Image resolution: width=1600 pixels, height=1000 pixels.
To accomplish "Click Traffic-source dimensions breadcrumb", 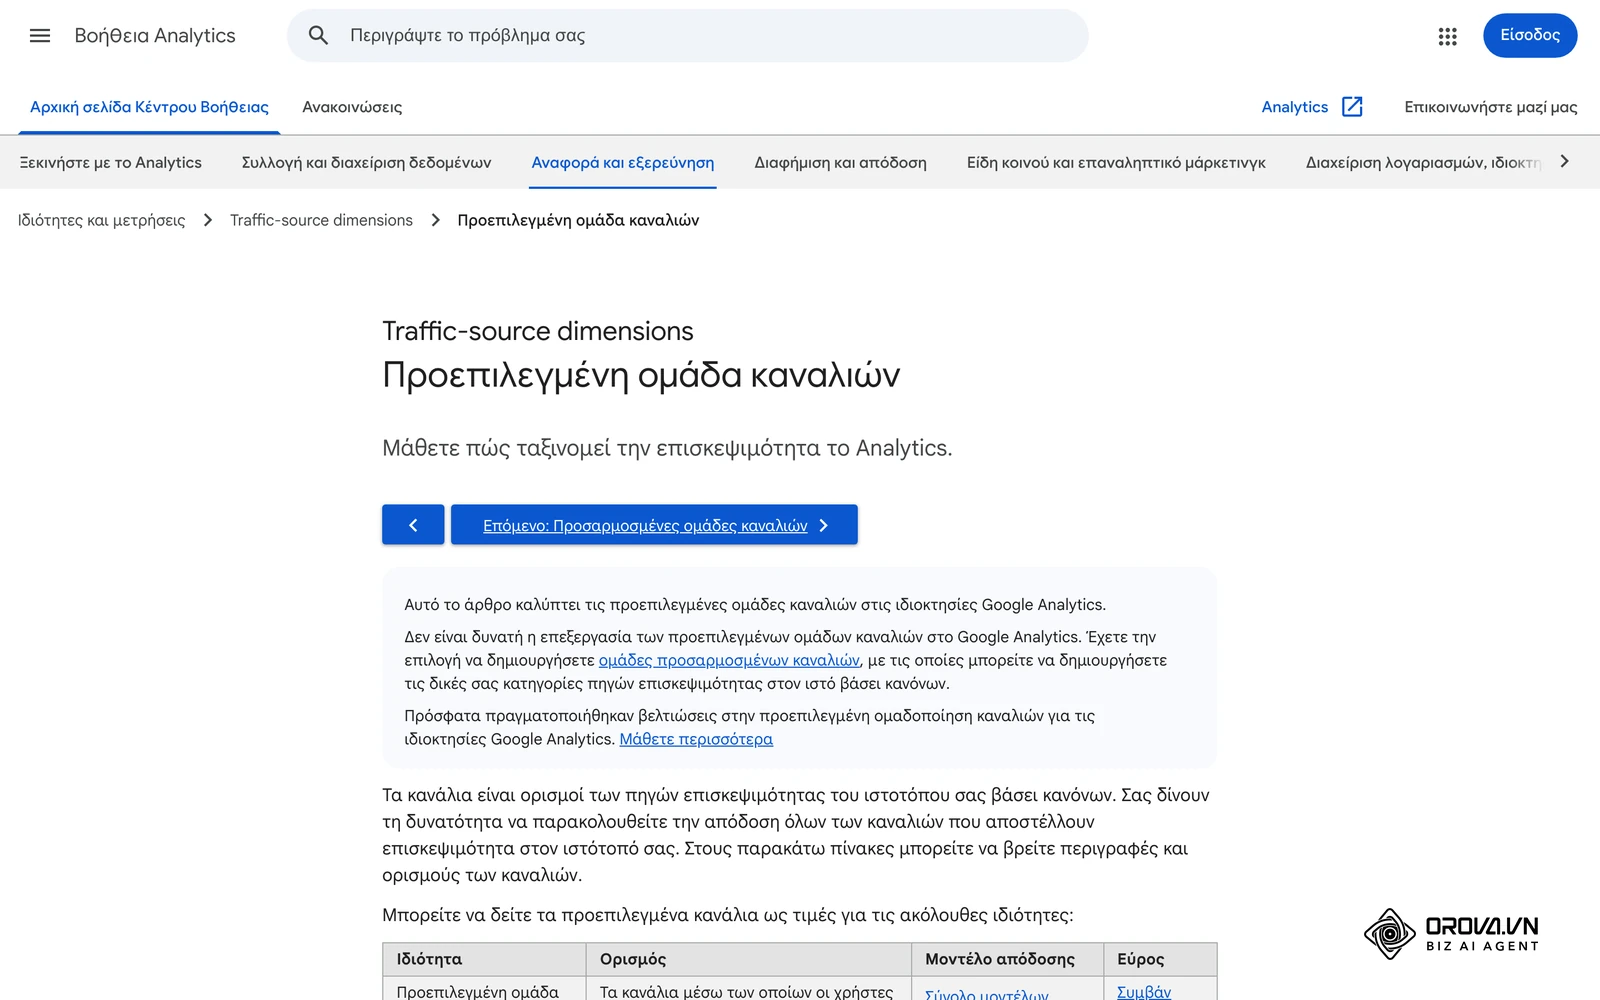I will click(x=321, y=220).
